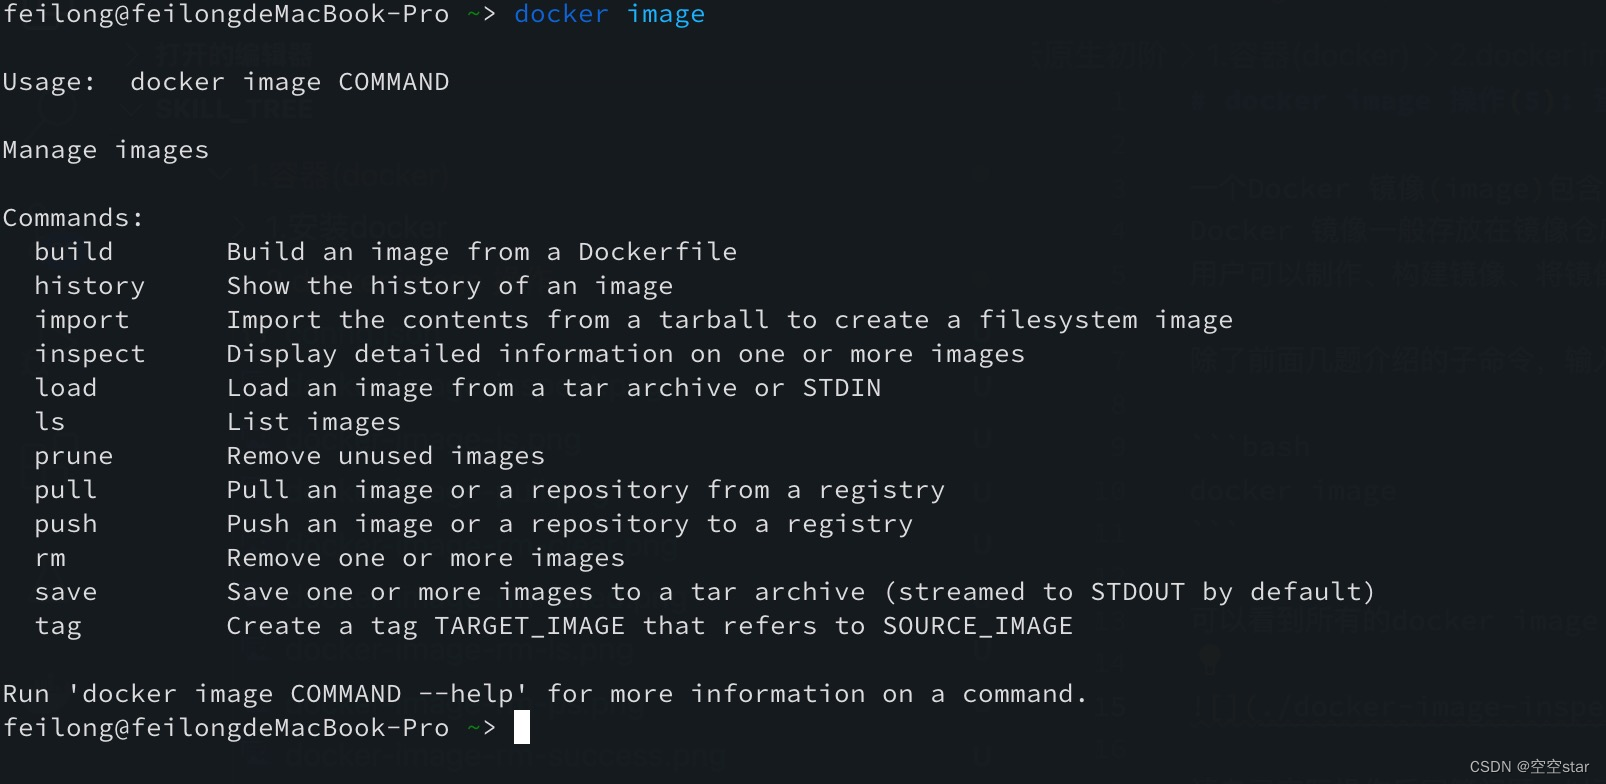
Task: Click the 'CSDN @空空star' watermark
Action: pos(1528,767)
